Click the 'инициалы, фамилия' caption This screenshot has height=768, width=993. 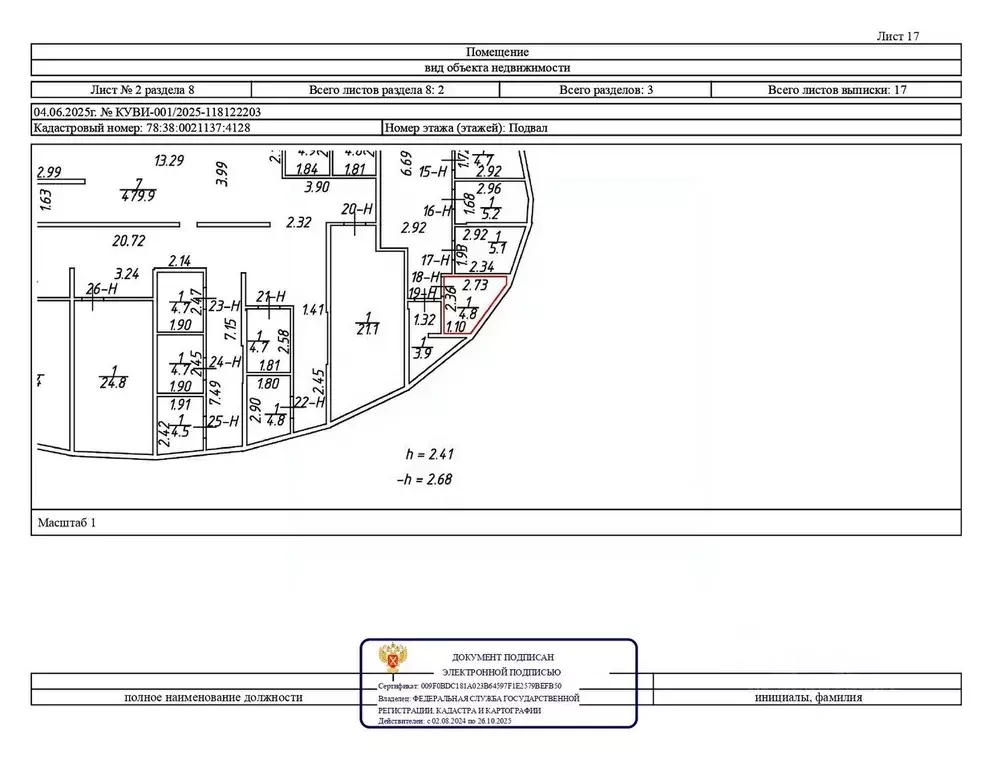808,698
